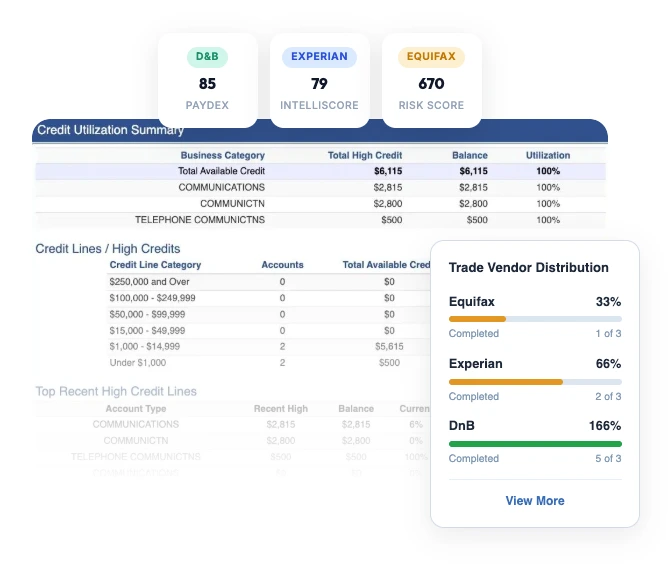This screenshot has width=668, height=583.
Task: Click the Equifax 33% progress bar
Action: [535, 319]
